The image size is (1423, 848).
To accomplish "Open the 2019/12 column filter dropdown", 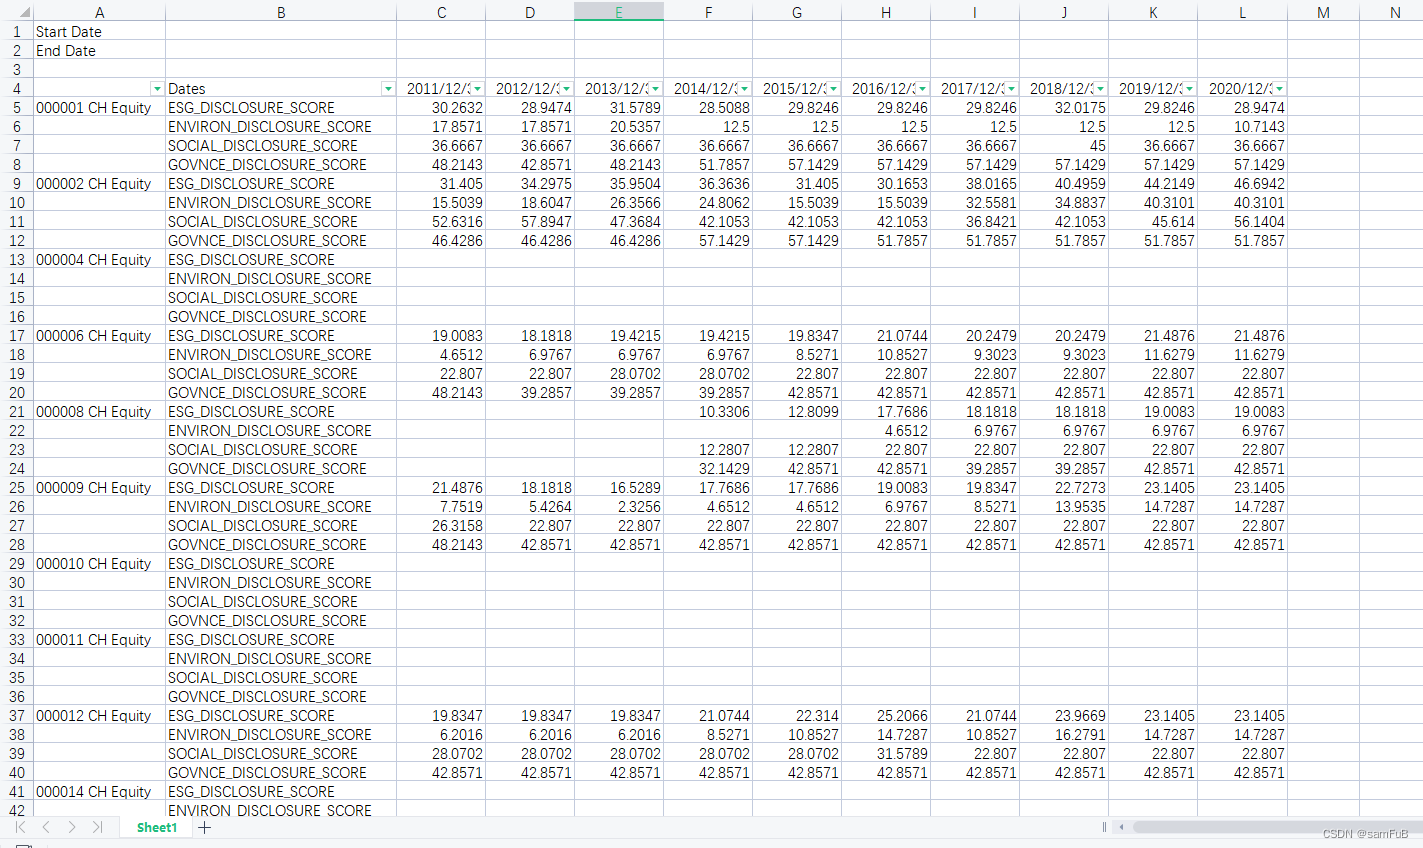I will pyautogui.click(x=1189, y=89).
